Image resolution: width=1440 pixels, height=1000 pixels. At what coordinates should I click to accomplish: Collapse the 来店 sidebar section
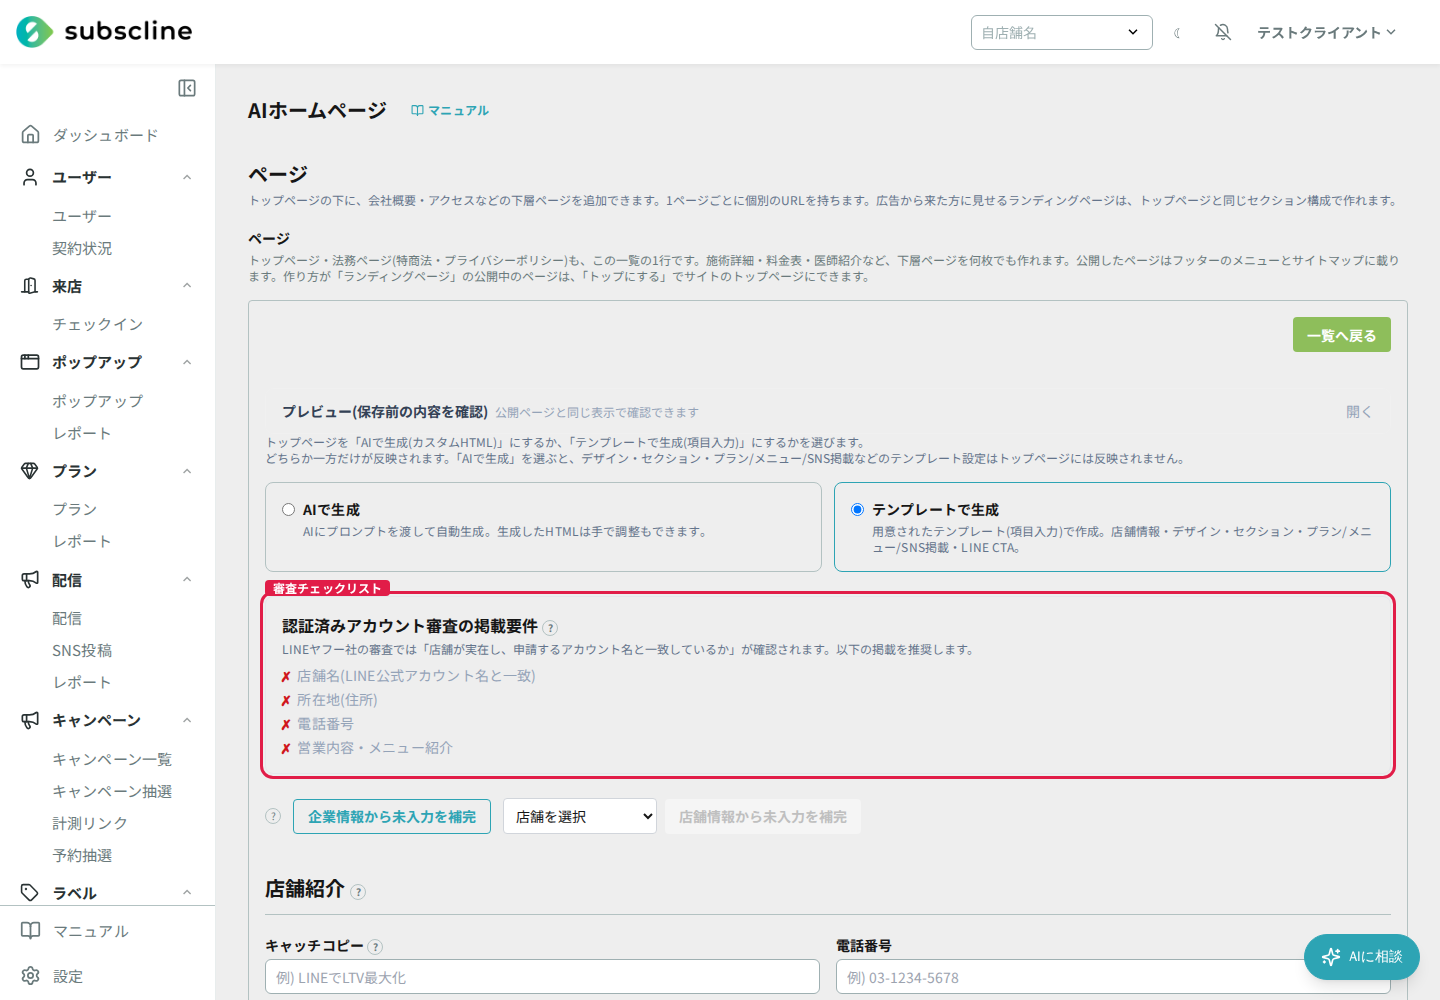coord(187,286)
